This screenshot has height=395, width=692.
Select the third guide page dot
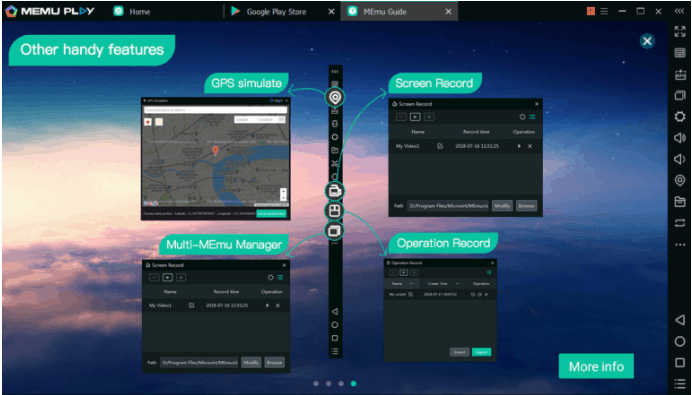coord(341,384)
